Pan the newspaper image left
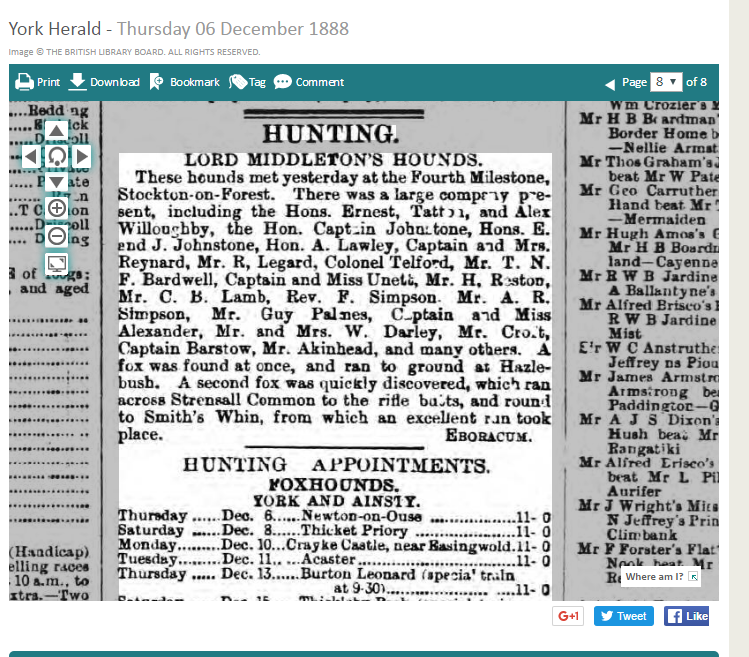The image size is (749, 657). click(32, 157)
